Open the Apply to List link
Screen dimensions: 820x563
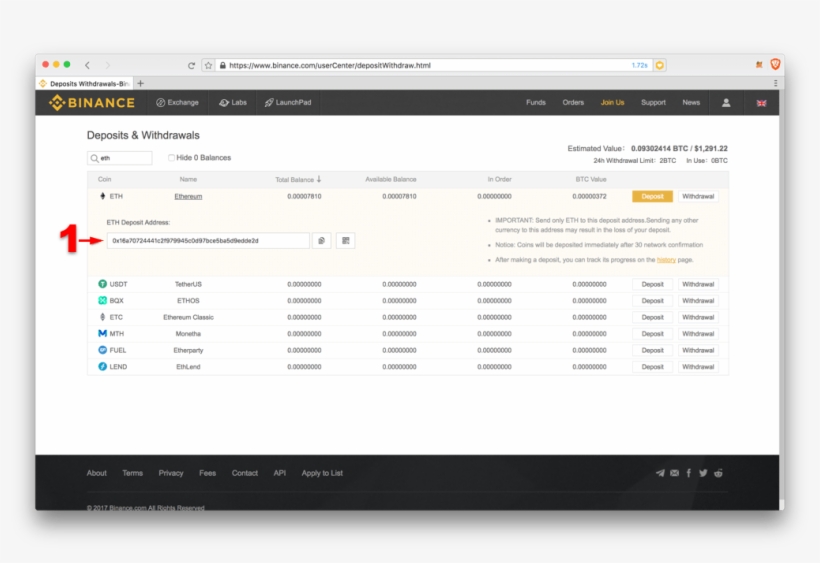pos(322,473)
